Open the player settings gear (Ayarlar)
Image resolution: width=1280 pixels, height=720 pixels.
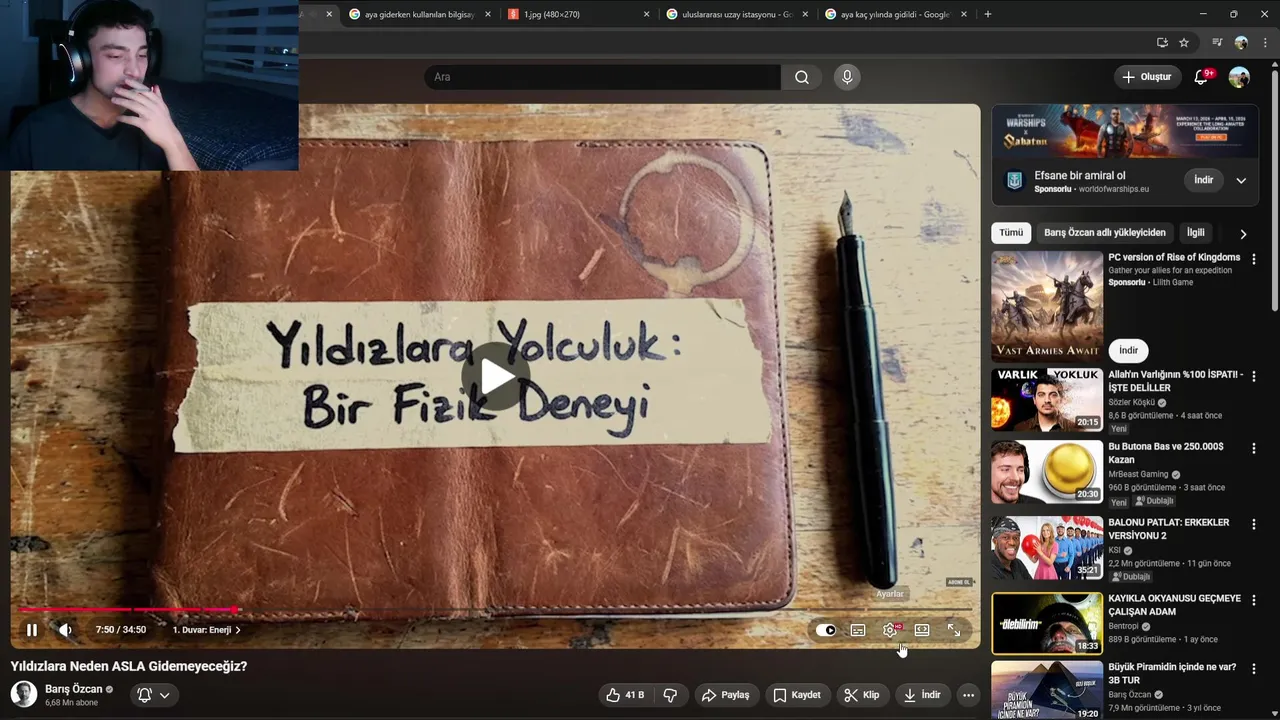pyautogui.click(x=890, y=630)
